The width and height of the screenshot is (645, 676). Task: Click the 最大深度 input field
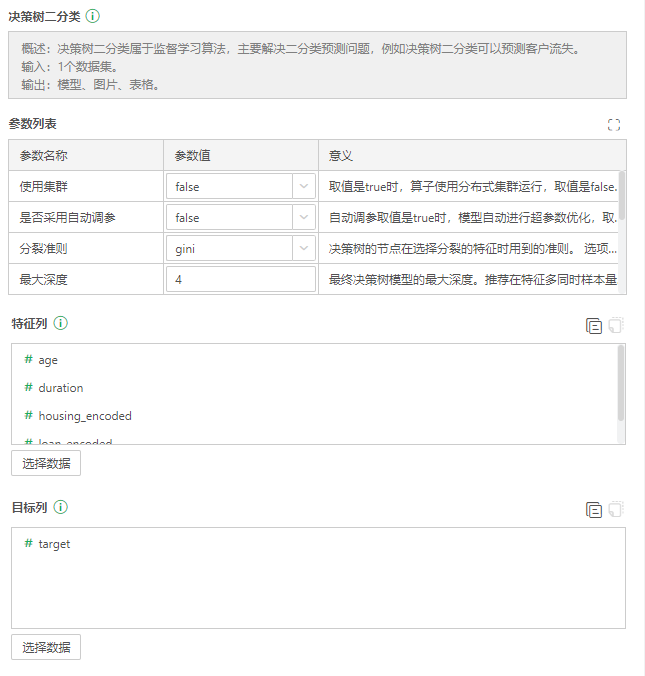(x=241, y=280)
